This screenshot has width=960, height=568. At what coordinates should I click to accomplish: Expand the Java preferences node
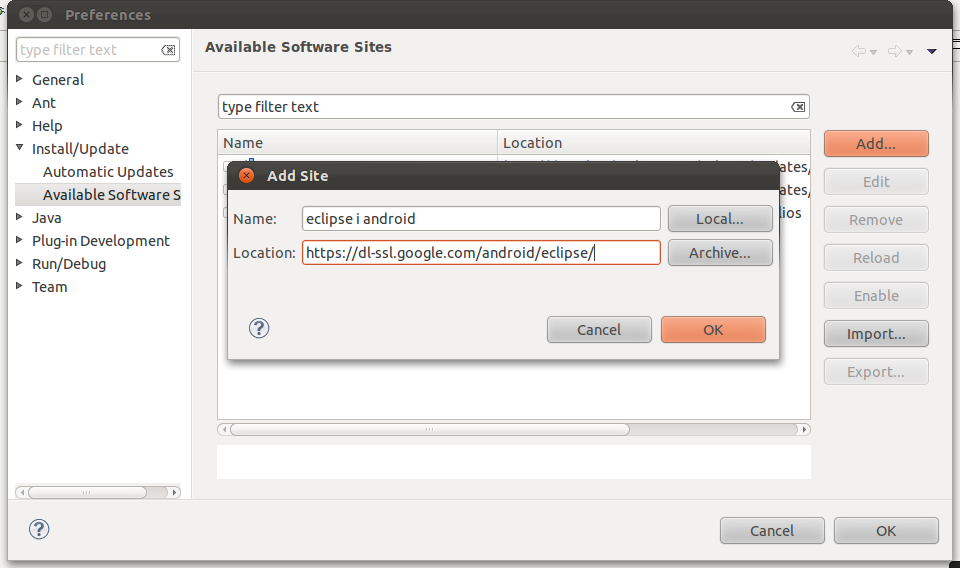click(20, 217)
